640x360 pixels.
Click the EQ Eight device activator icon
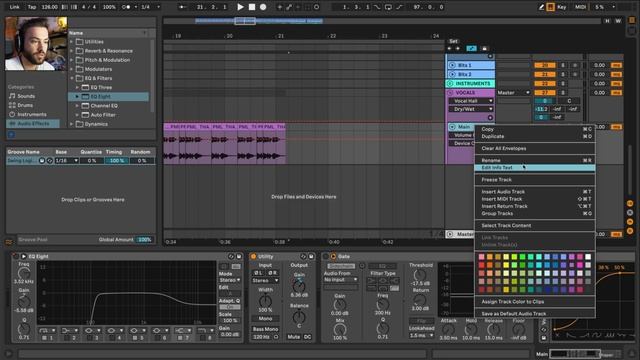[x=17, y=256]
